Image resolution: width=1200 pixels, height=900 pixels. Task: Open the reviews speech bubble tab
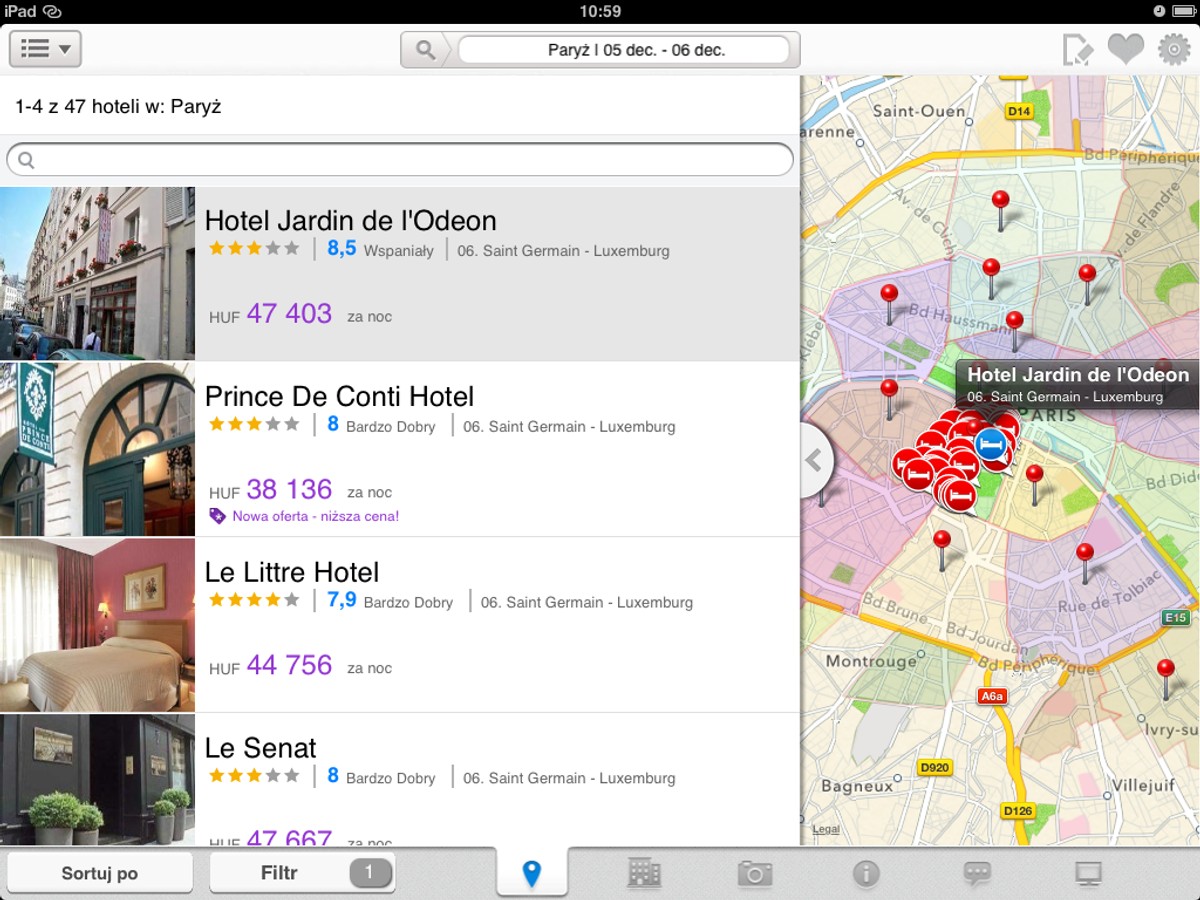(x=977, y=873)
